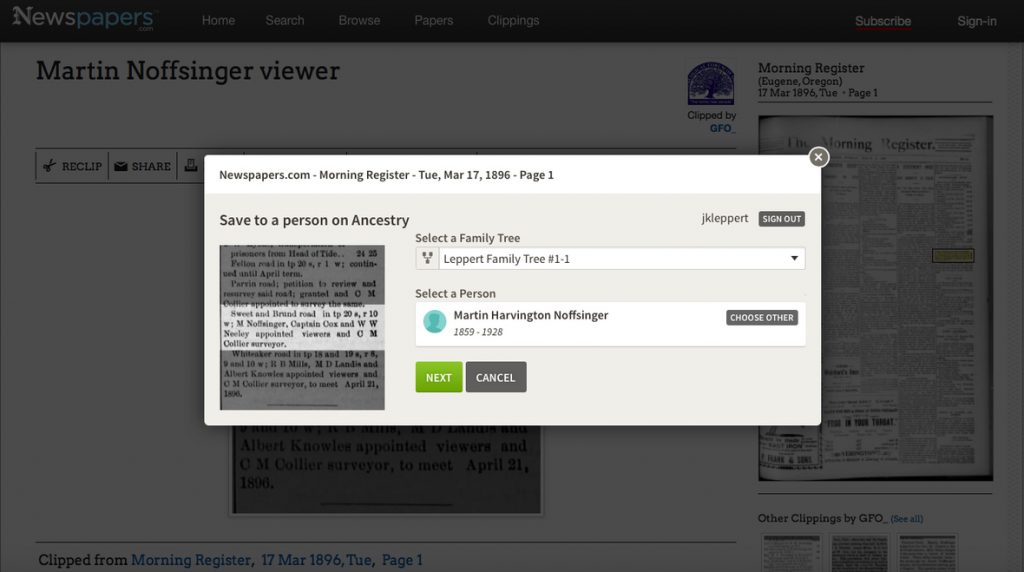The image size is (1024, 572).
Task: Go to the Papers navigation item
Action: pyautogui.click(x=433, y=20)
